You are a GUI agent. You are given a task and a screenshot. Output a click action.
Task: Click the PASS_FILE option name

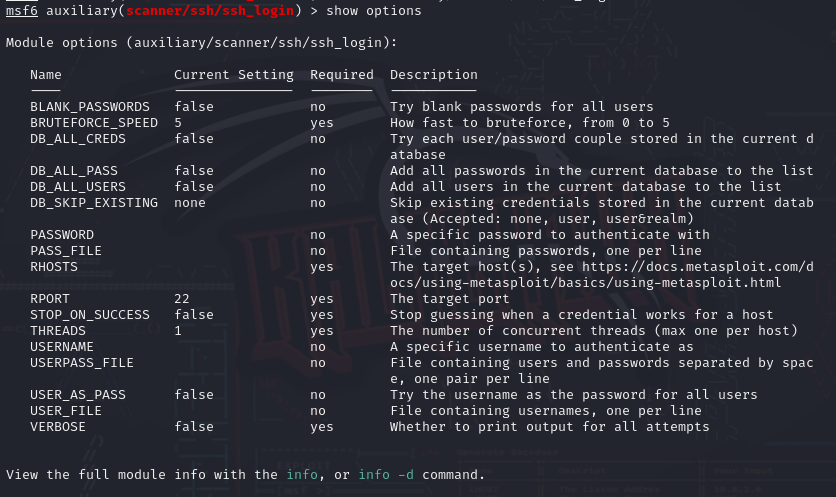pos(66,251)
